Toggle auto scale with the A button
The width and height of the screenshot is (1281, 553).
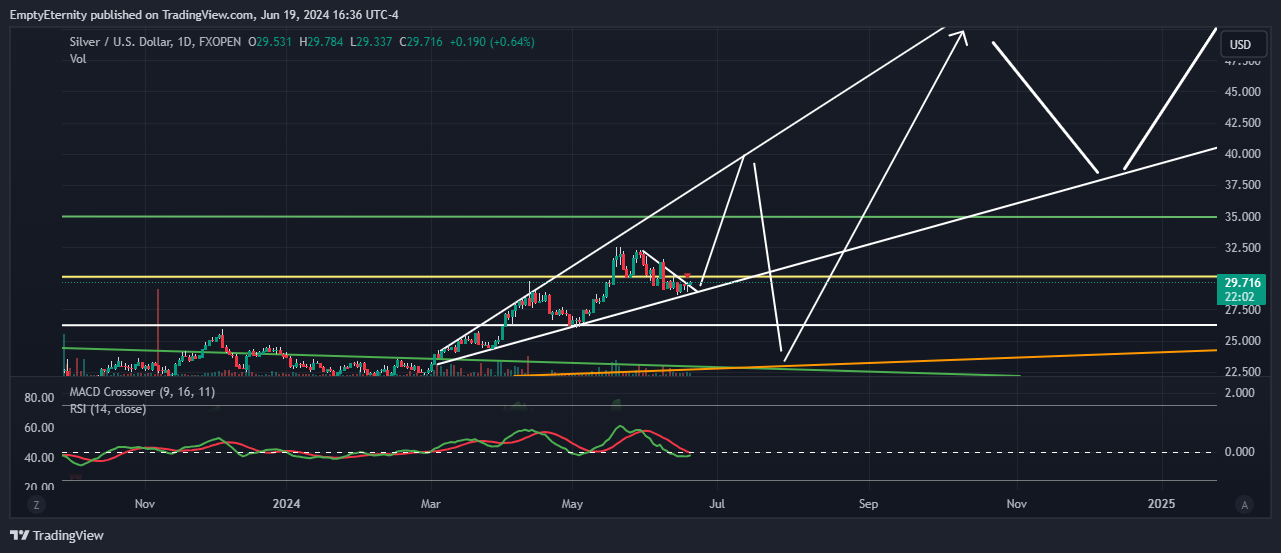tap(1243, 504)
